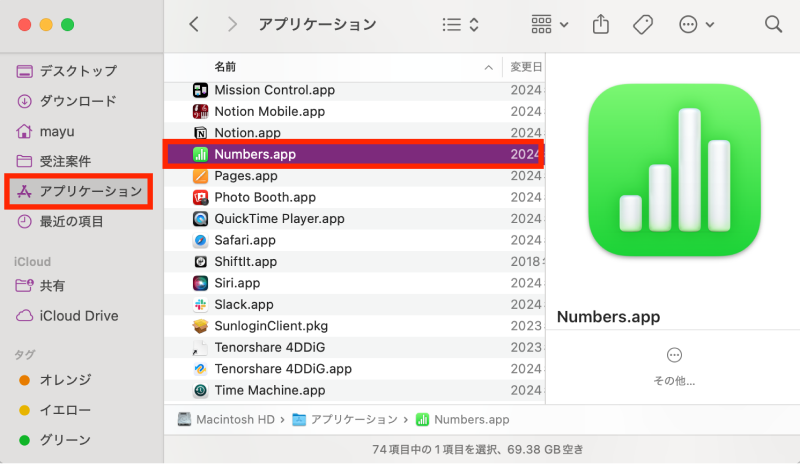Click the Photo Booth.app icon
The width and height of the screenshot is (800, 464).
click(x=201, y=198)
